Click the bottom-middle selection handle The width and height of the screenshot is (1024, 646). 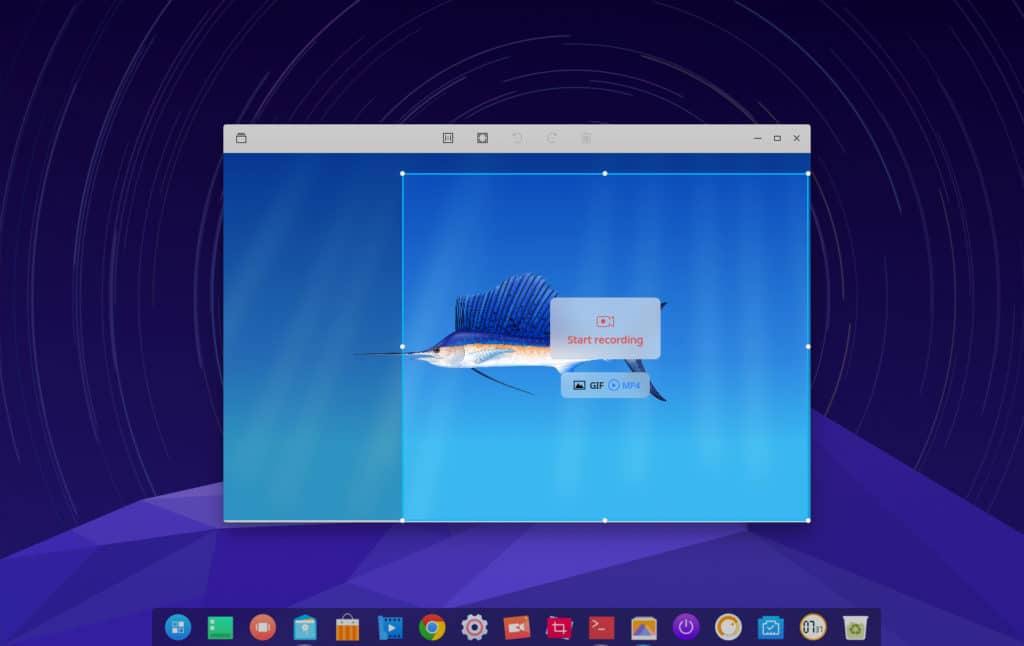click(x=605, y=521)
